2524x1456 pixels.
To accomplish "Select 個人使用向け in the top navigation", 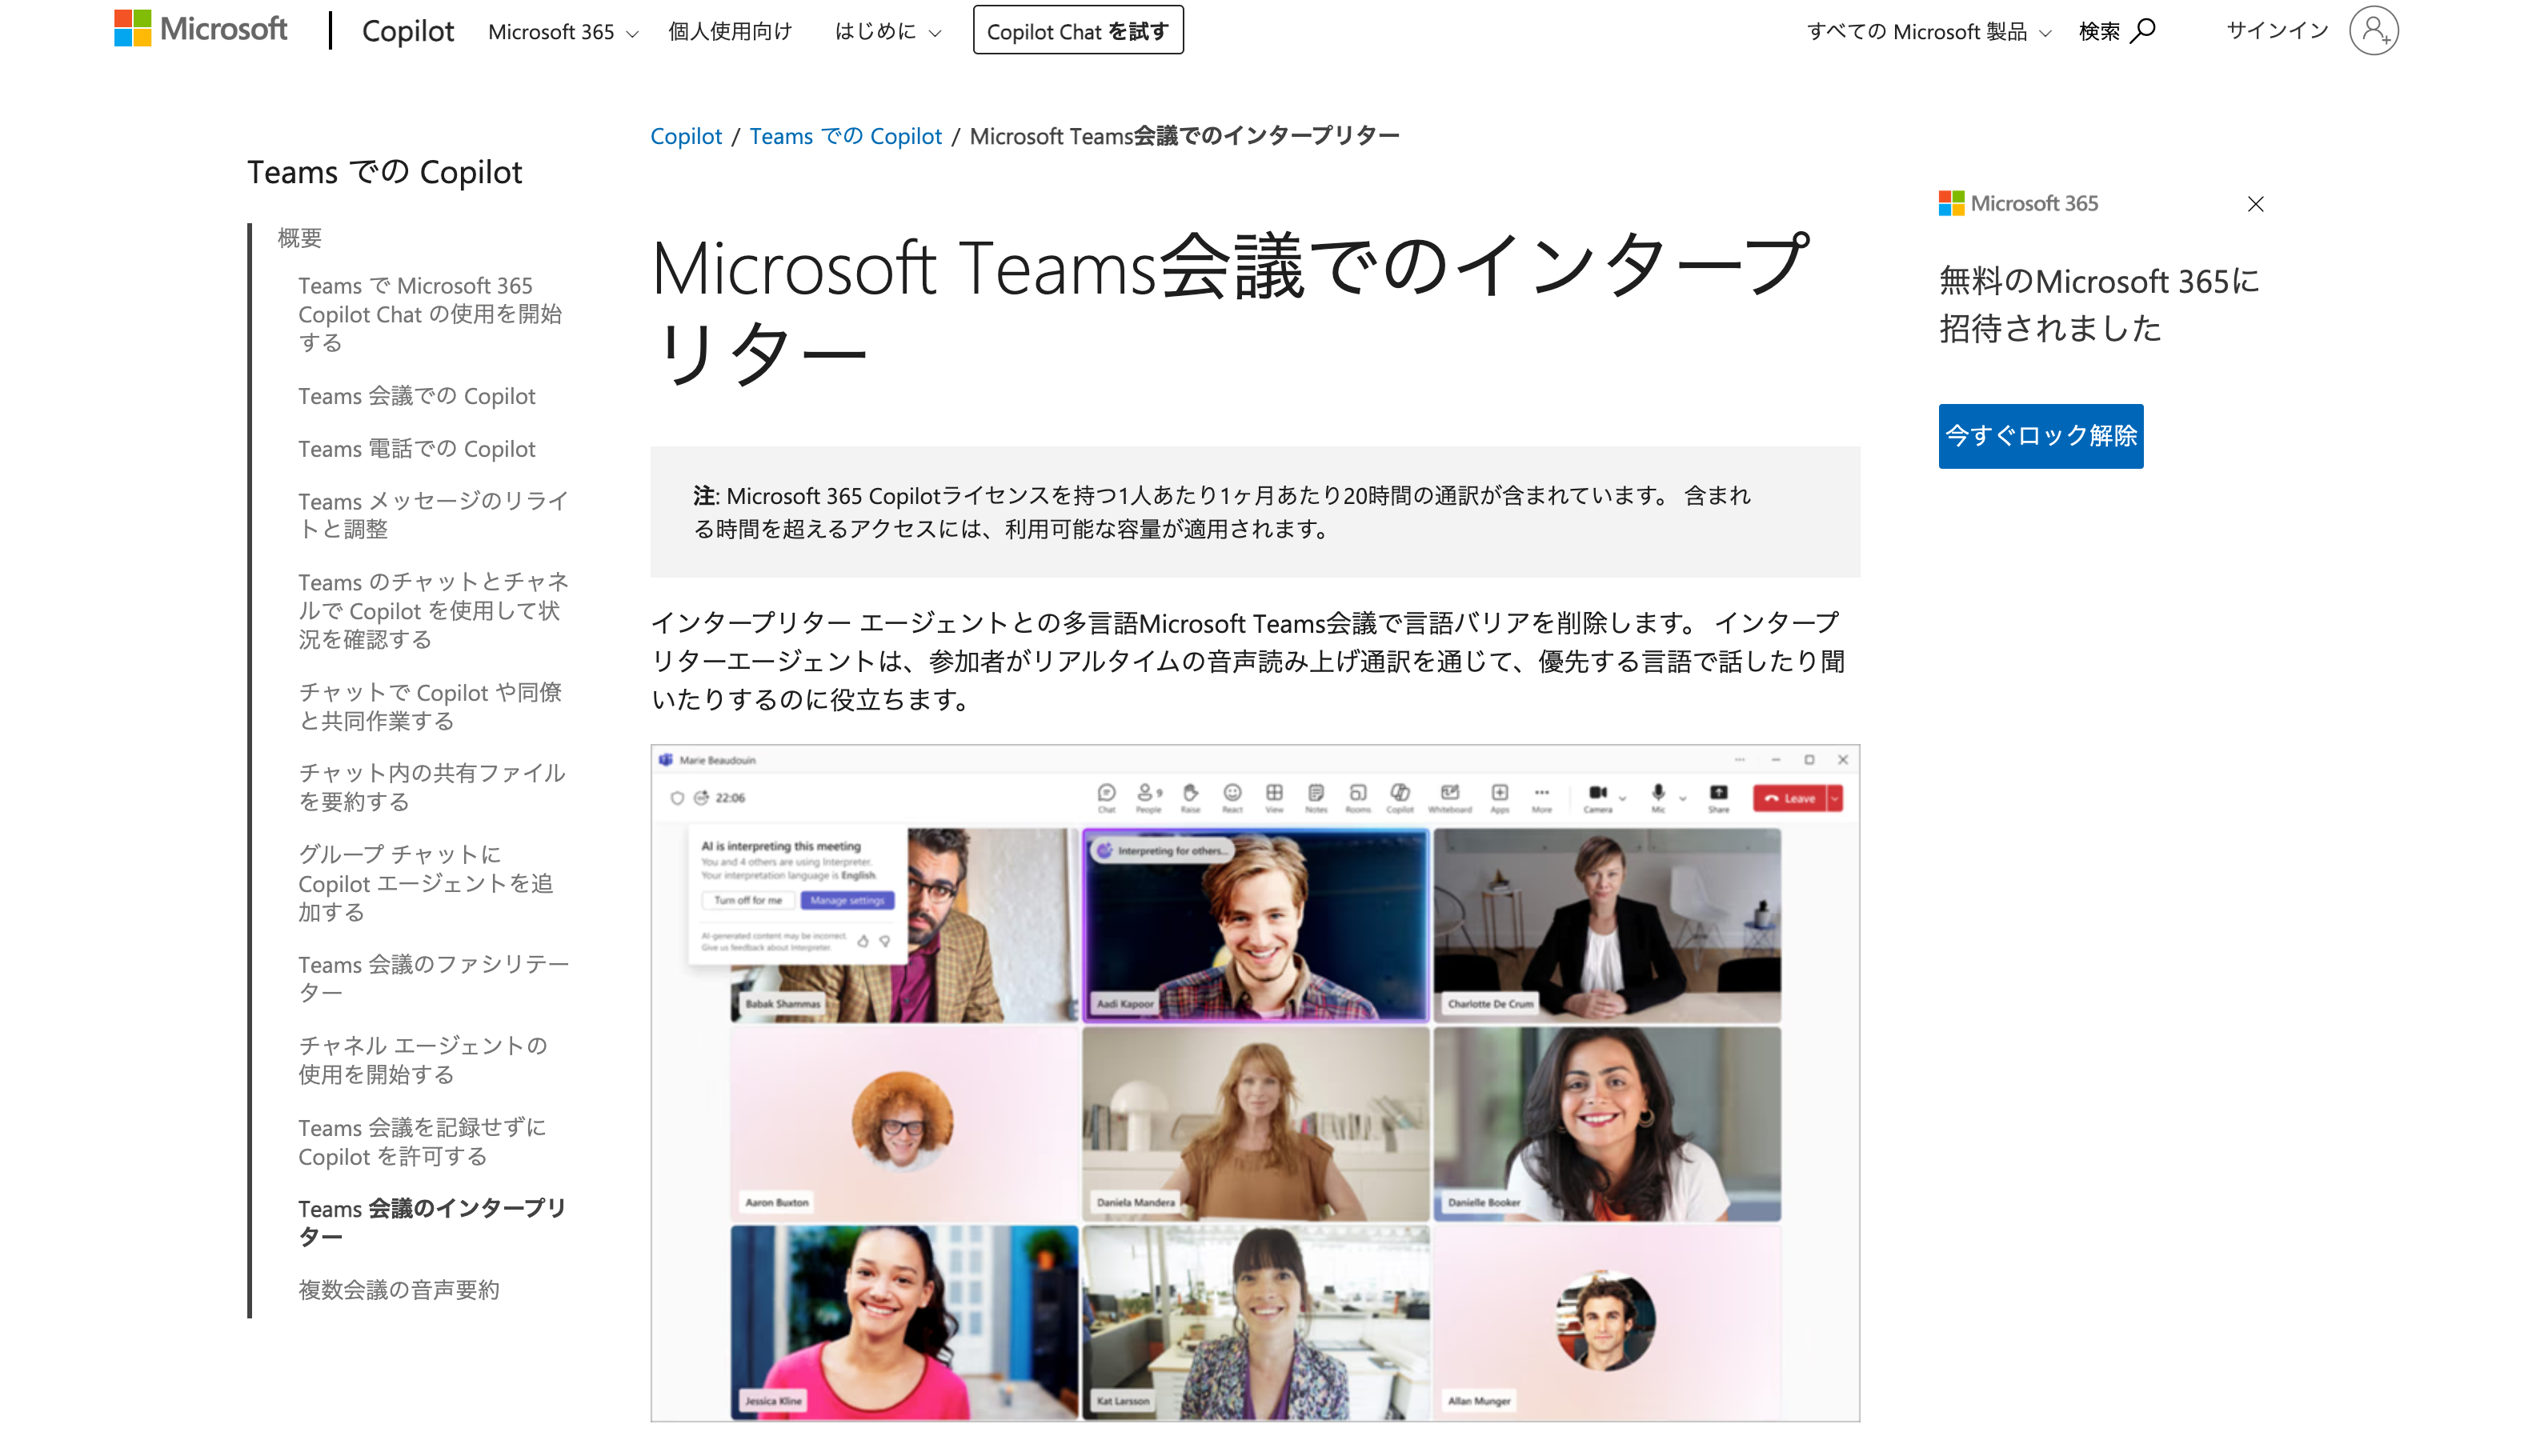I will [731, 31].
